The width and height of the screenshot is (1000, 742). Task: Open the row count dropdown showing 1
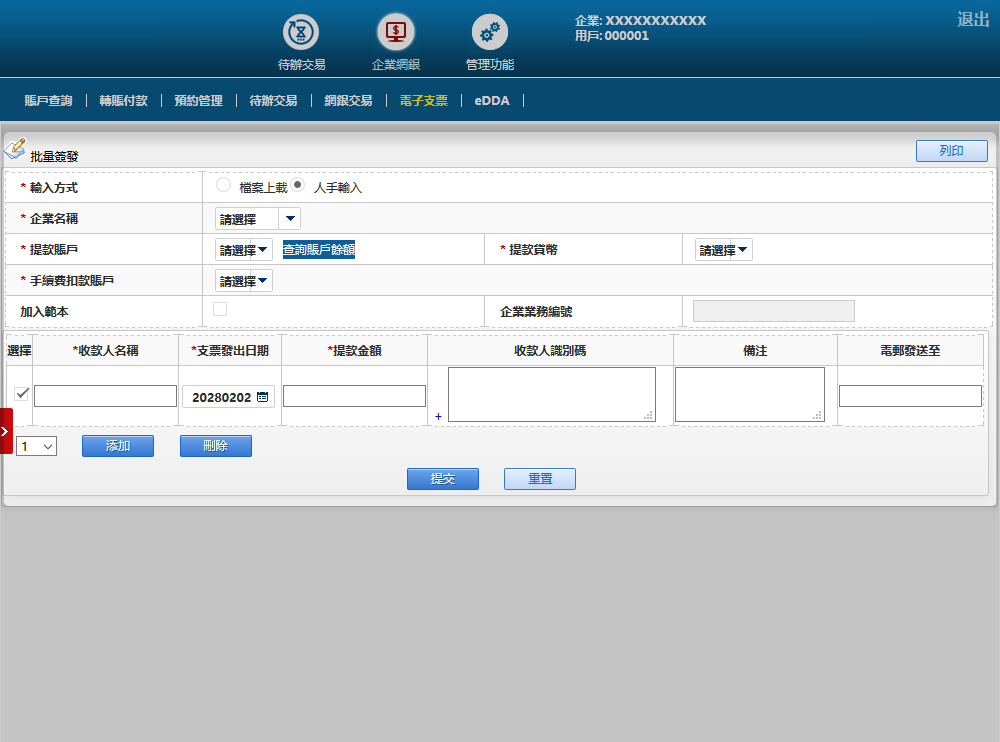pos(36,446)
